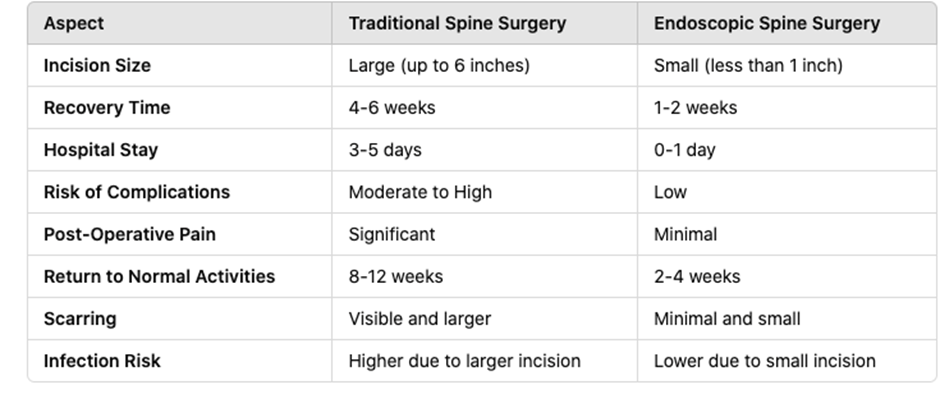Click the Hospital Stay row label

pyautogui.click(x=101, y=150)
